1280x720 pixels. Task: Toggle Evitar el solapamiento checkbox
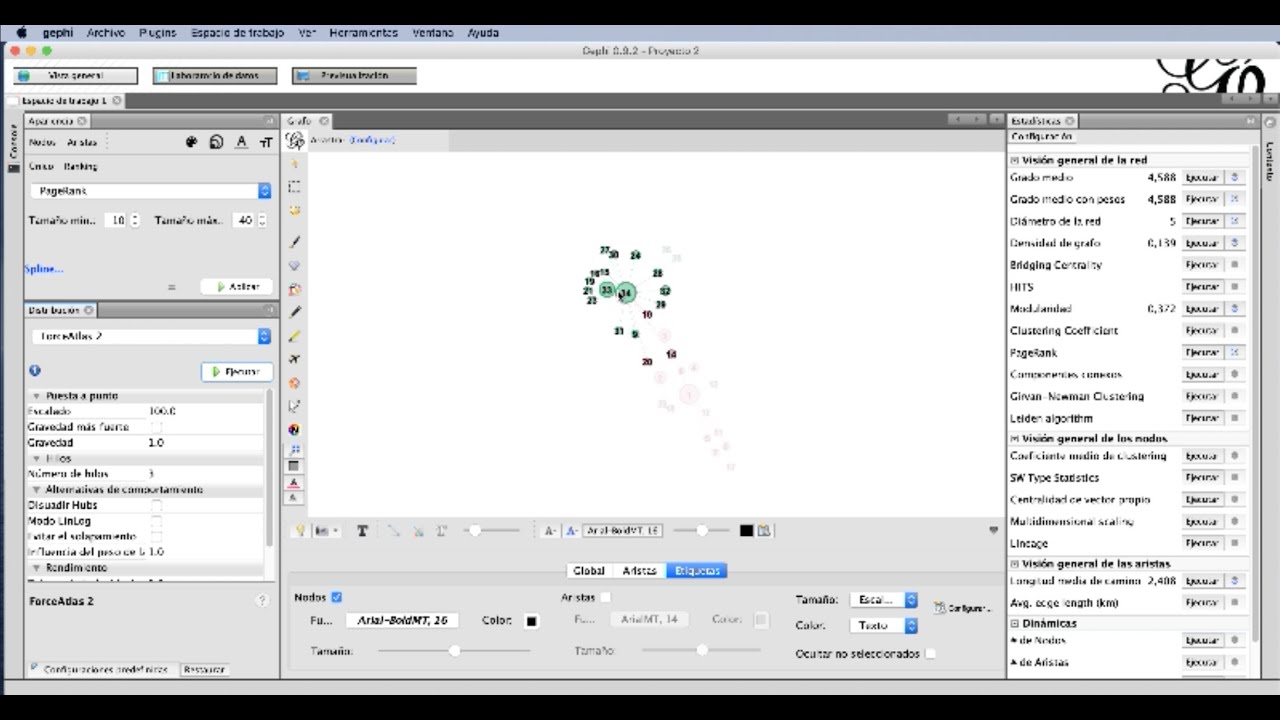[156, 536]
